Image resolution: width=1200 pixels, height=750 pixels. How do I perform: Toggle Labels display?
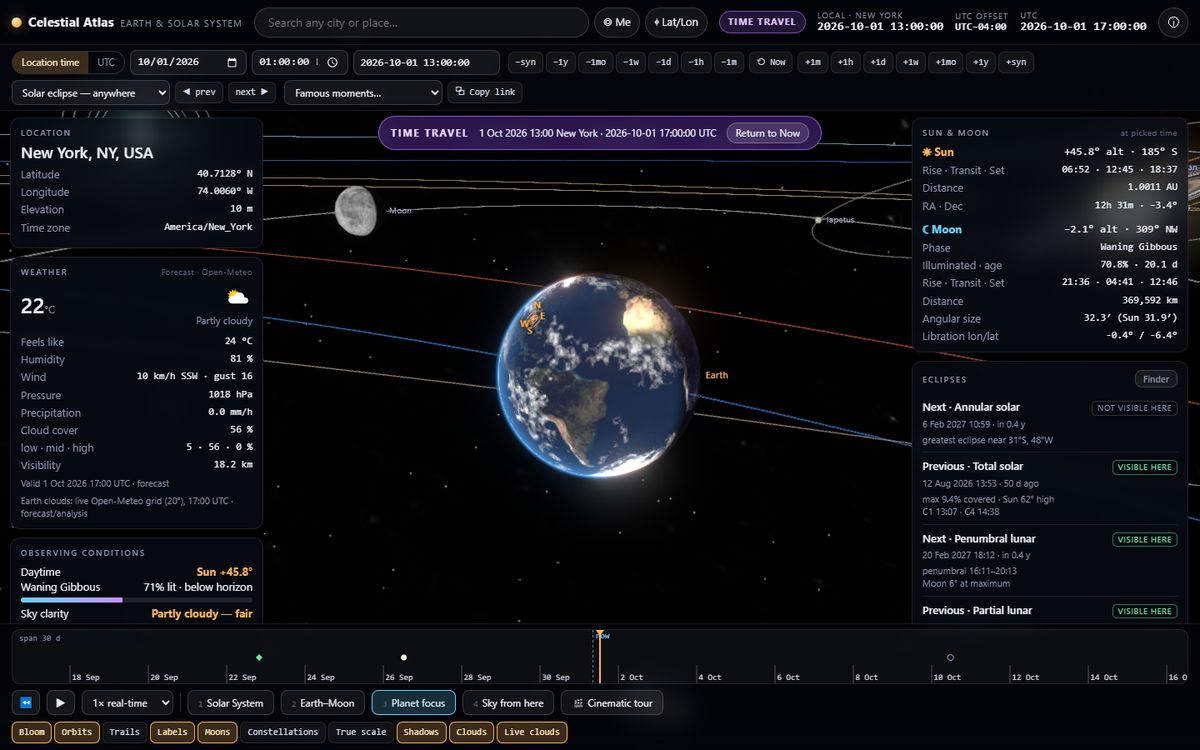pos(172,732)
